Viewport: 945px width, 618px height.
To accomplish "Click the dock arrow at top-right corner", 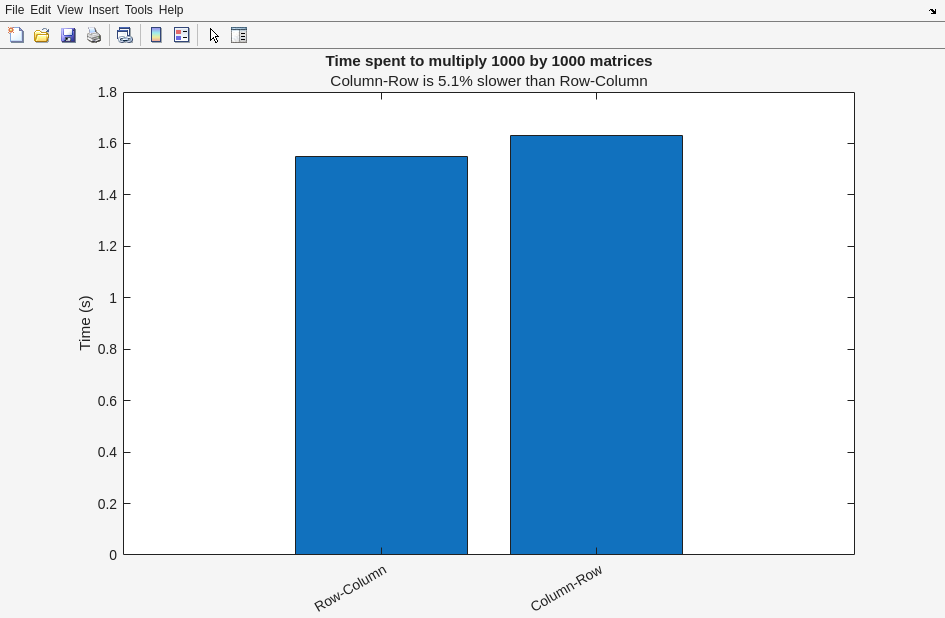I will (x=932, y=11).
